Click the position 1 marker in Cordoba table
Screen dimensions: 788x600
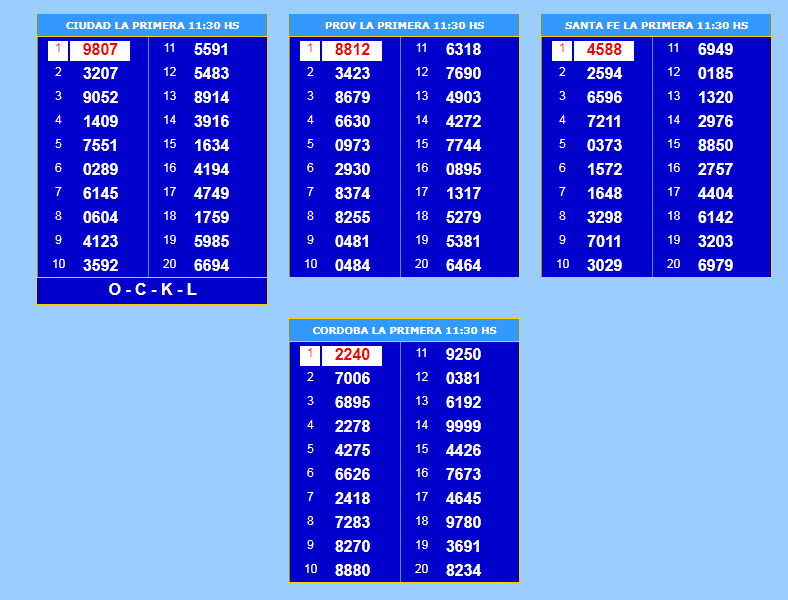pyautogui.click(x=310, y=355)
